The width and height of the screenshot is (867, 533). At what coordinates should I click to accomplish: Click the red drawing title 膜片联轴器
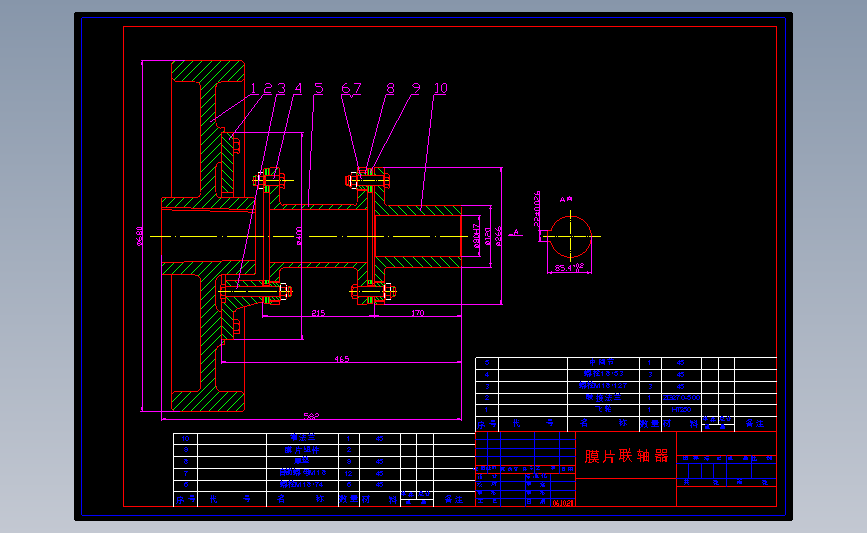[x=626, y=456]
